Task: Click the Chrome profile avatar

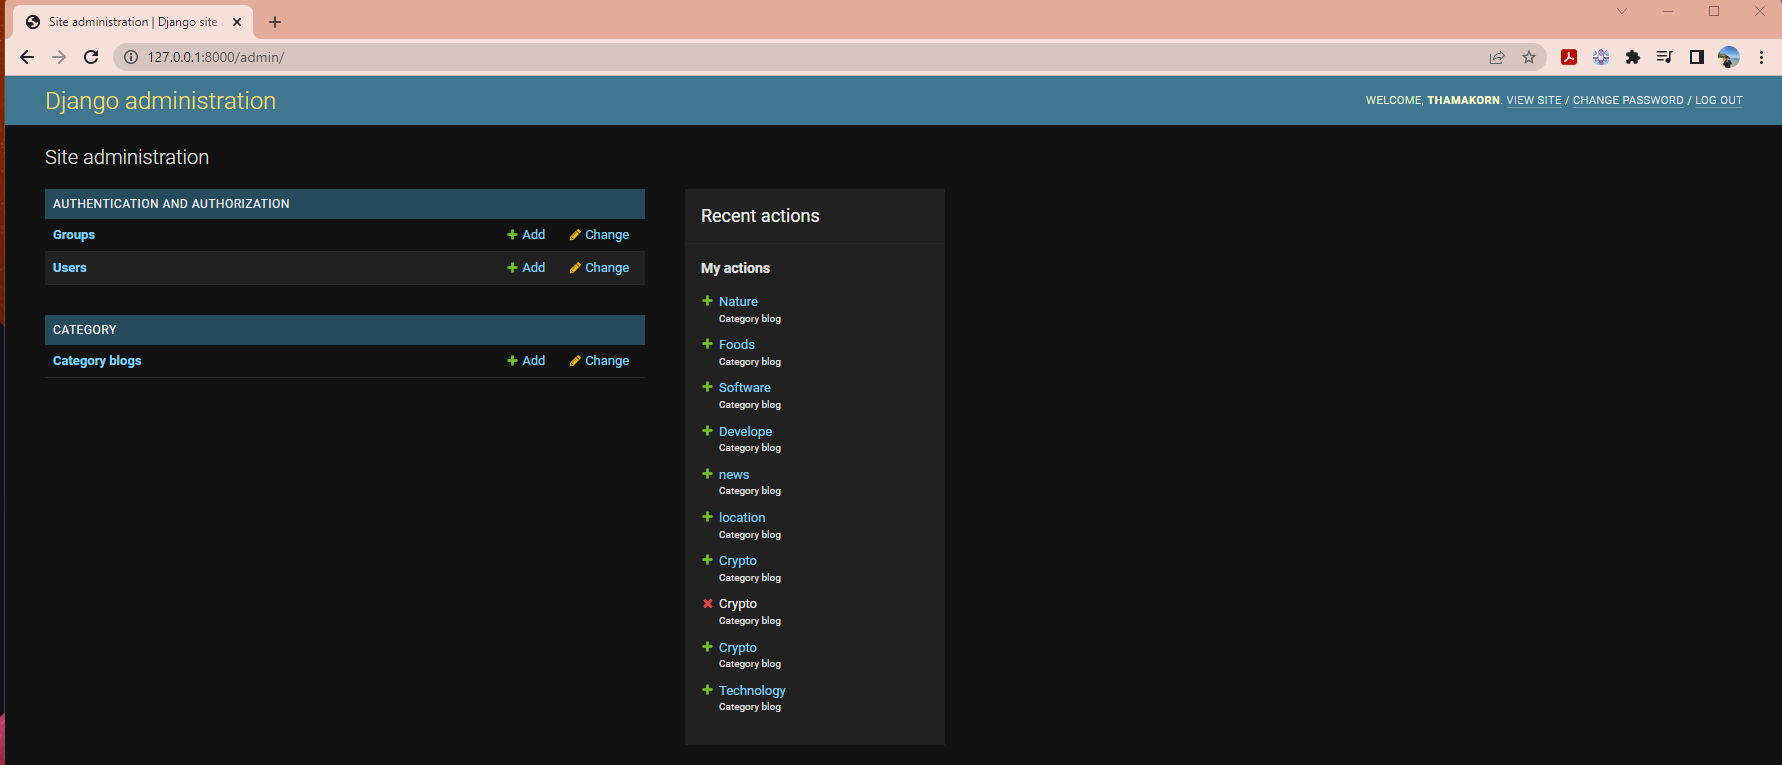Action: coord(1729,57)
